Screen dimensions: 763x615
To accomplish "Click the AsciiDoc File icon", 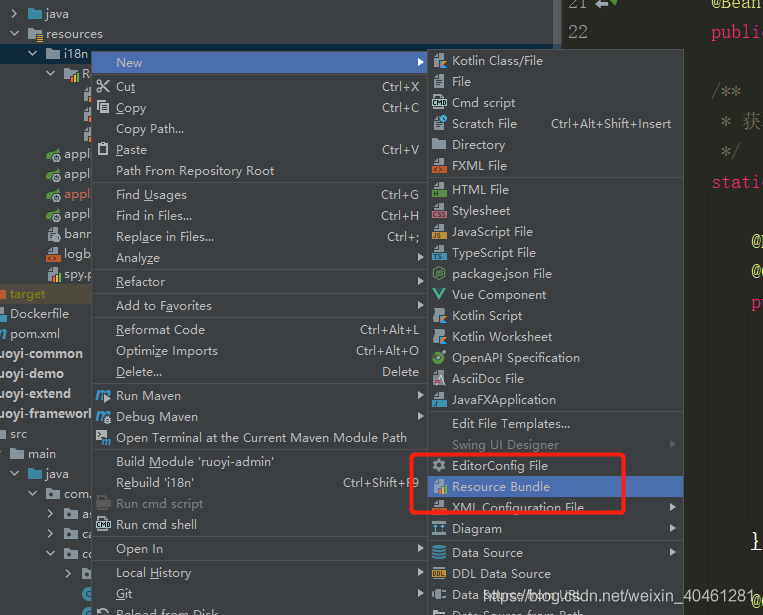I will 439,378.
